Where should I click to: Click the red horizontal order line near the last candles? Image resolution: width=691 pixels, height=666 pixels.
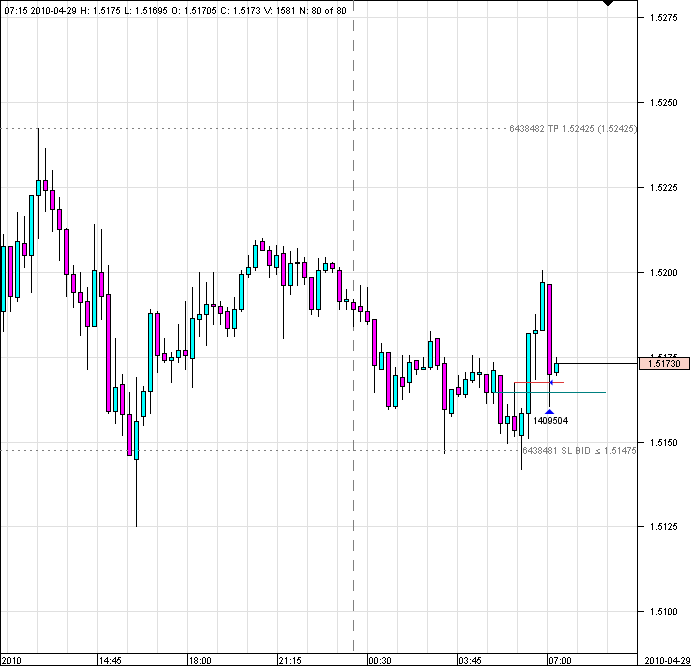pos(539,383)
